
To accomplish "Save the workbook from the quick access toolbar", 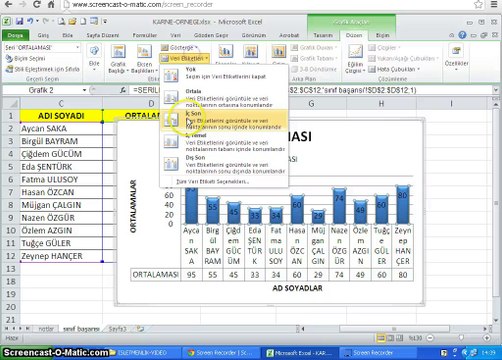I will (19, 22).
